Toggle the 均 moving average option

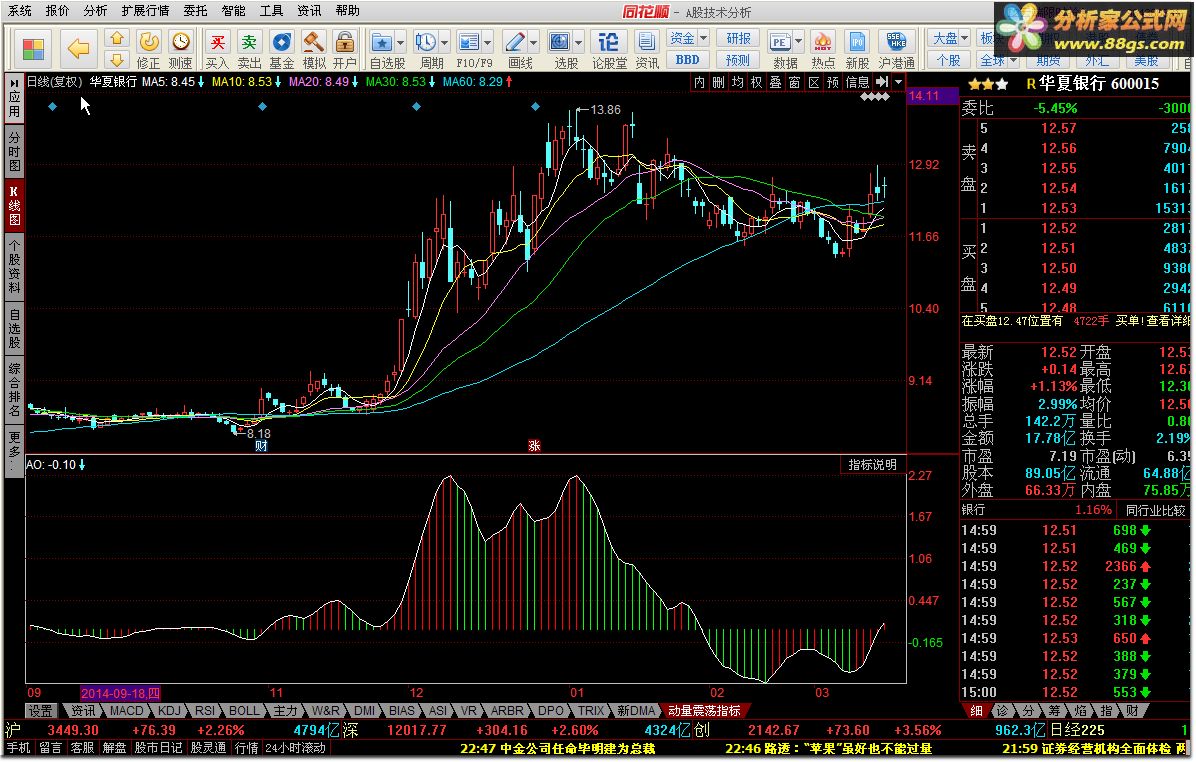coord(738,82)
